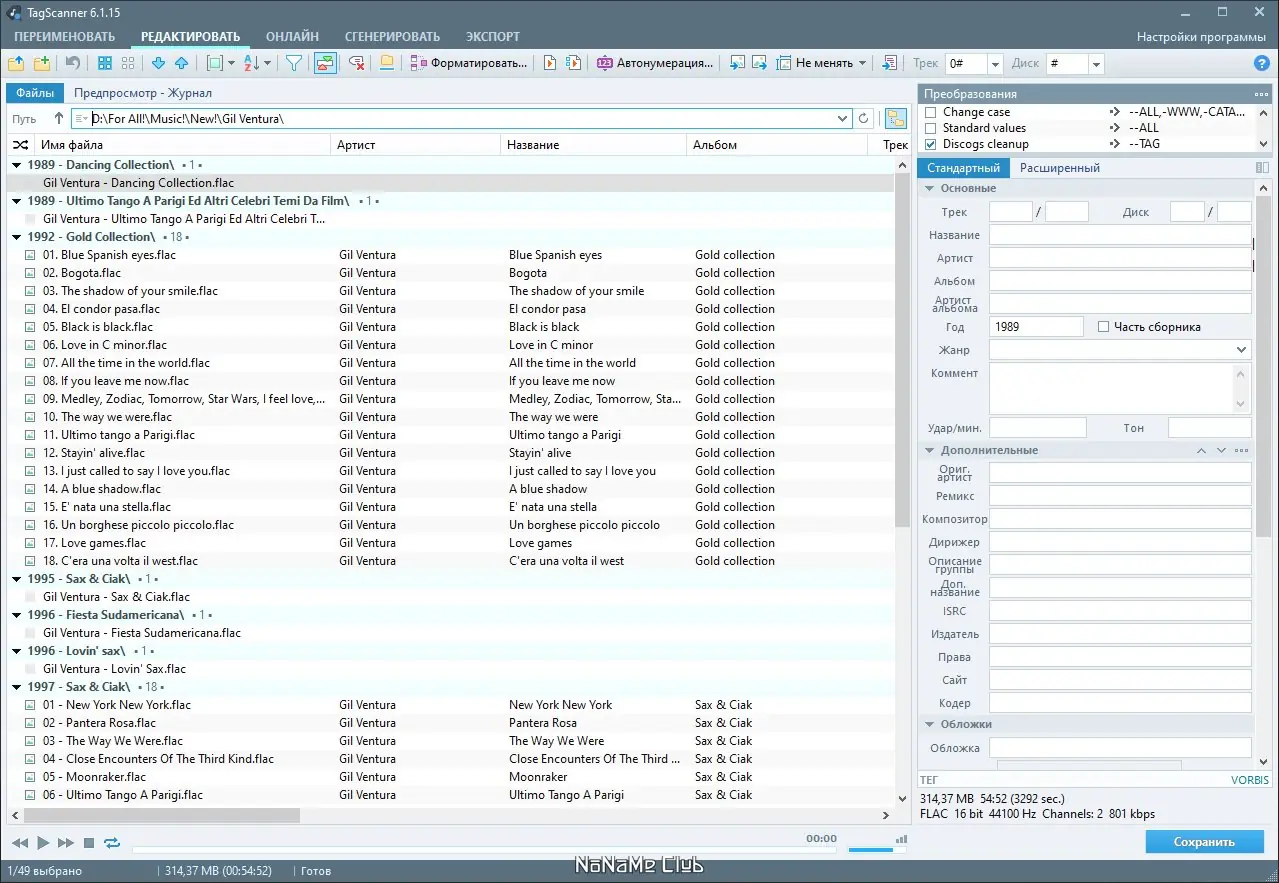Click the second cover image arrow icon
This screenshot has width=1279, height=883.
click(x=759, y=63)
